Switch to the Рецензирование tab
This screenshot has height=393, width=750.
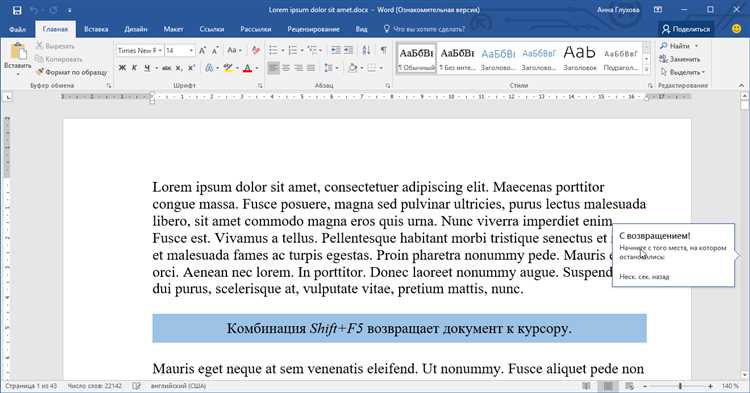click(x=313, y=29)
